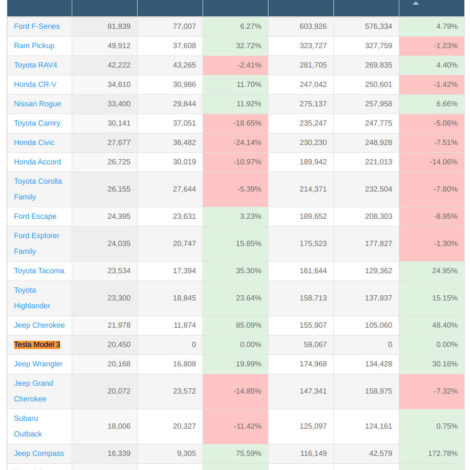Open the Nissan Rogue link
Screen dimensions: 470x470
pyautogui.click(x=37, y=104)
